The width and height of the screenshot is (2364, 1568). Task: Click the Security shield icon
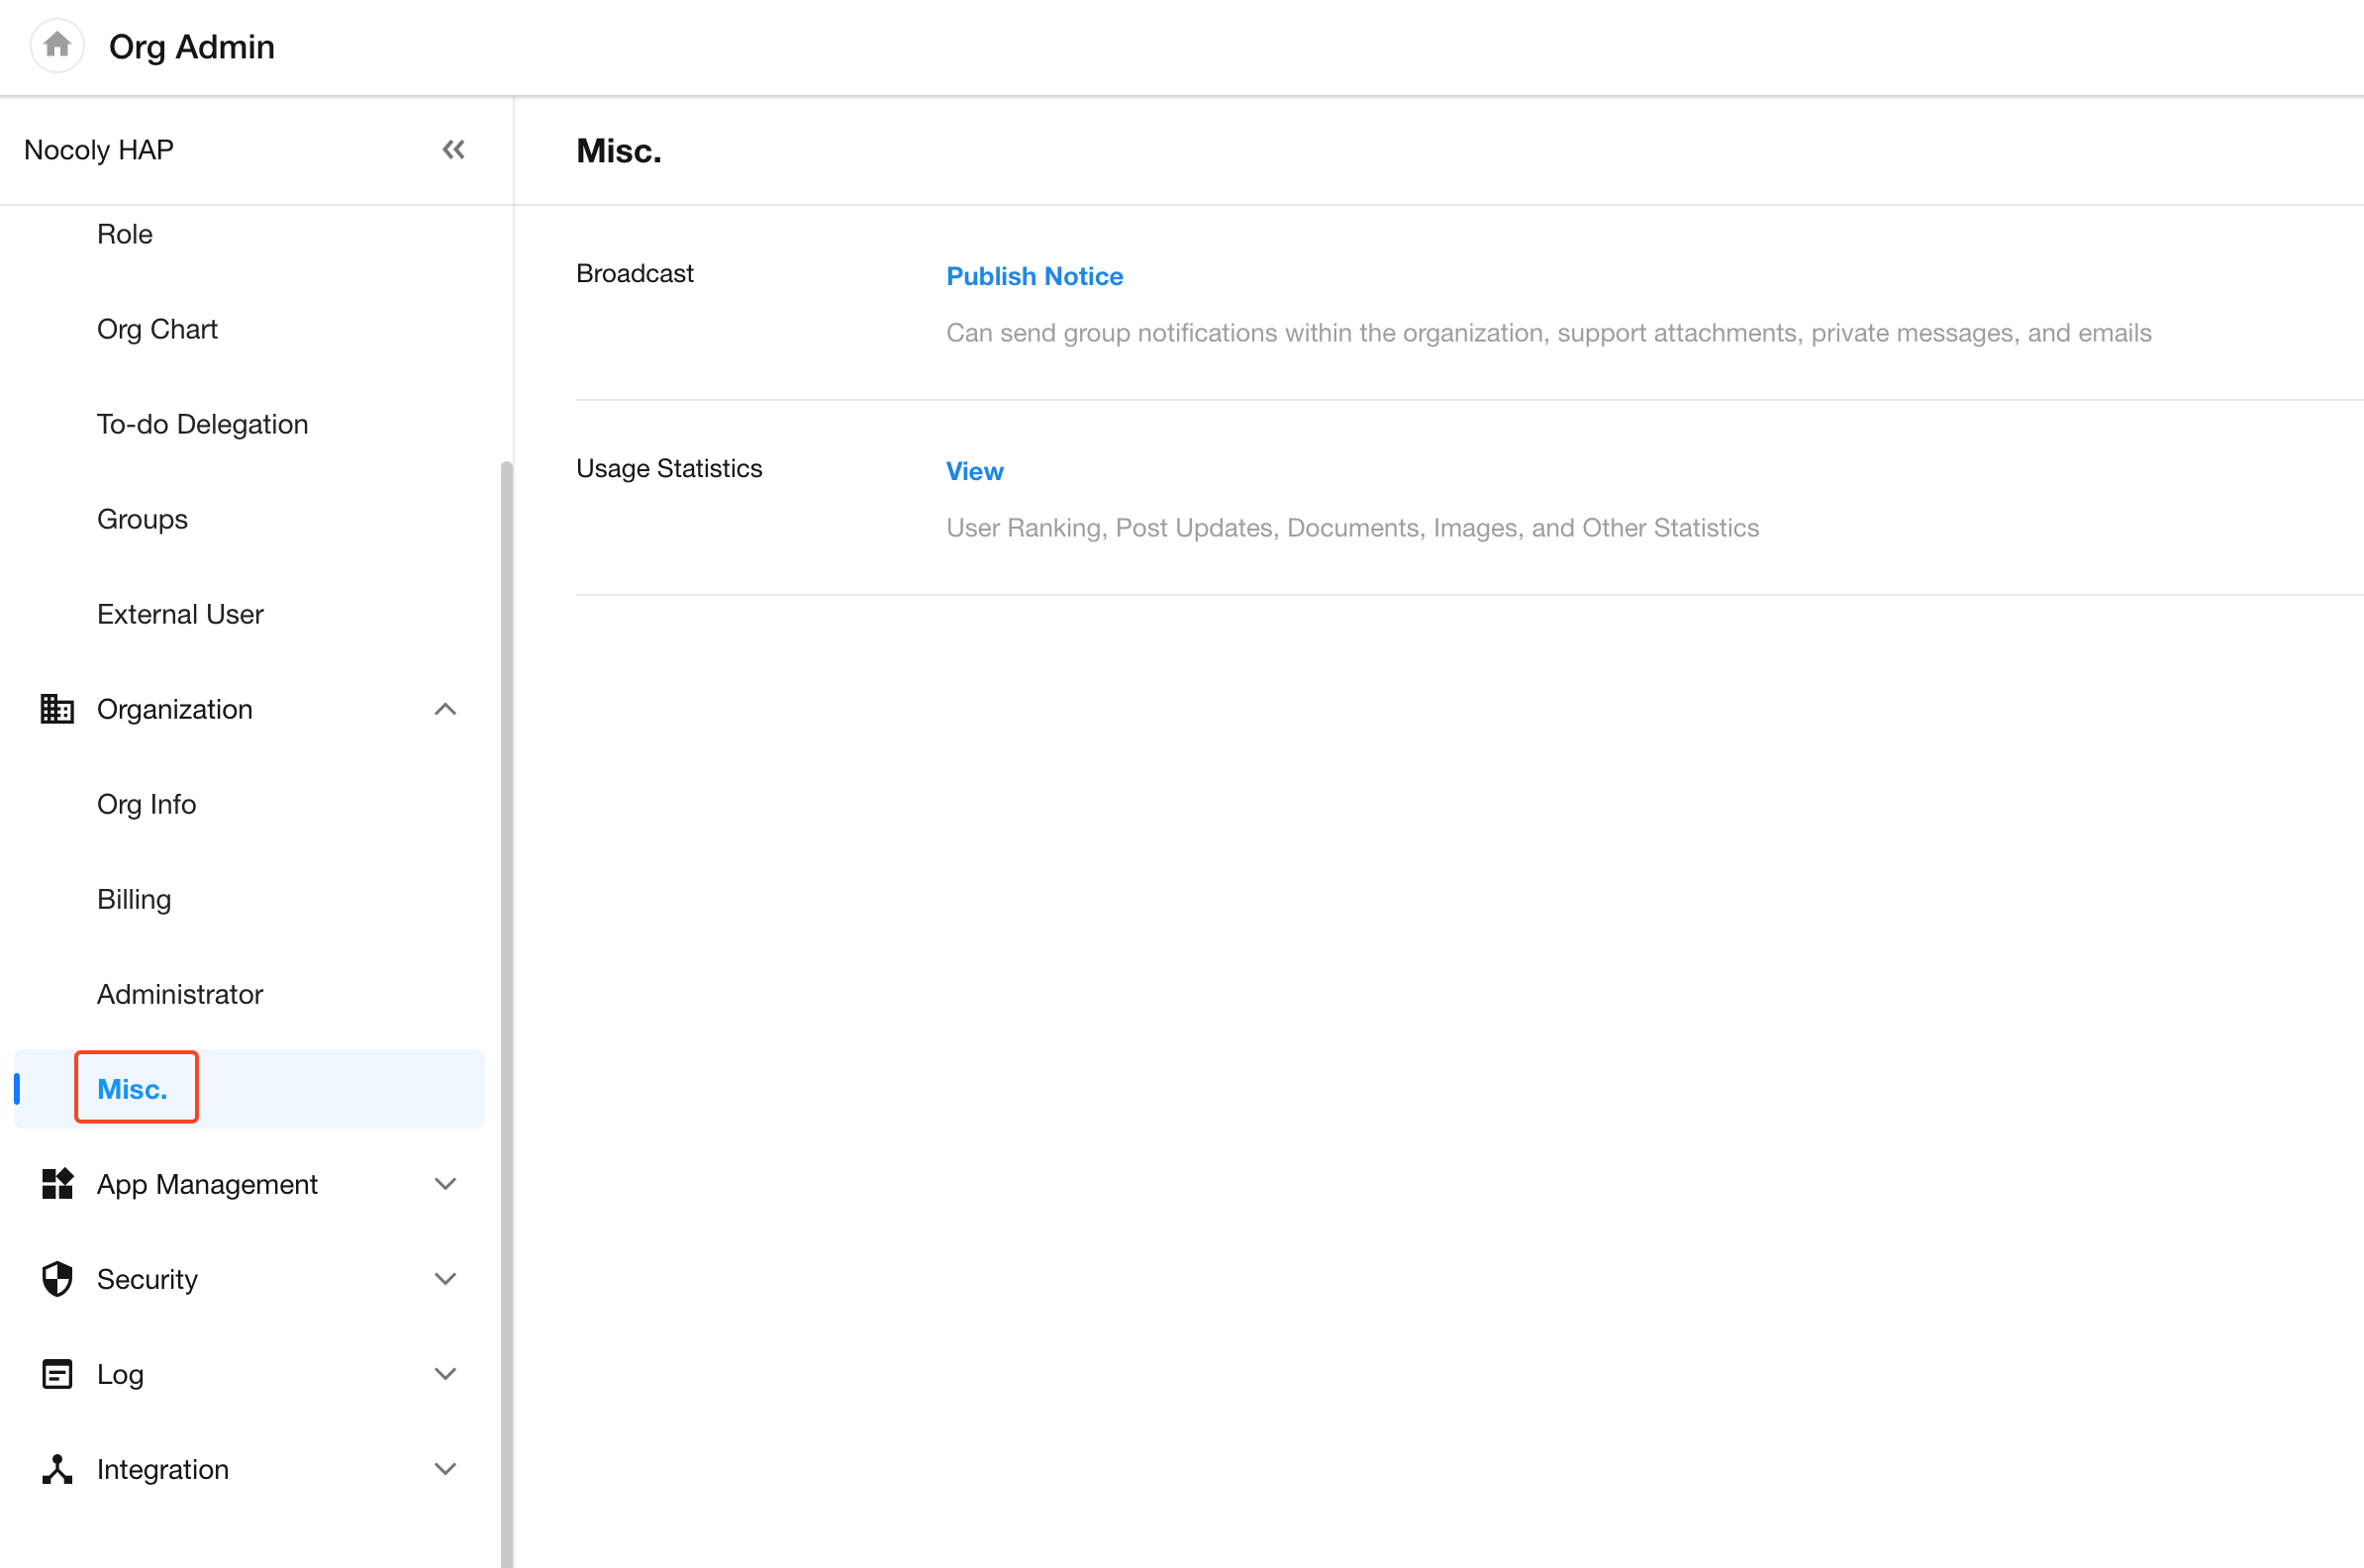click(x=57, y=1279)
